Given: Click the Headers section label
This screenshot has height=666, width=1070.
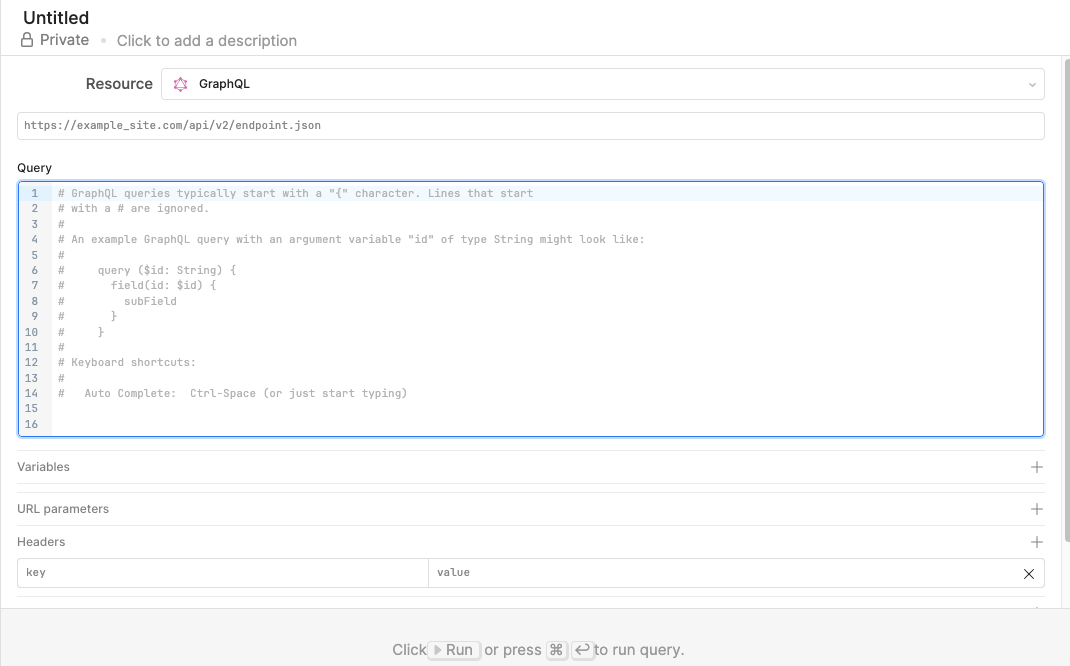Looking at the screenshot, I should [x=41, y=542].
